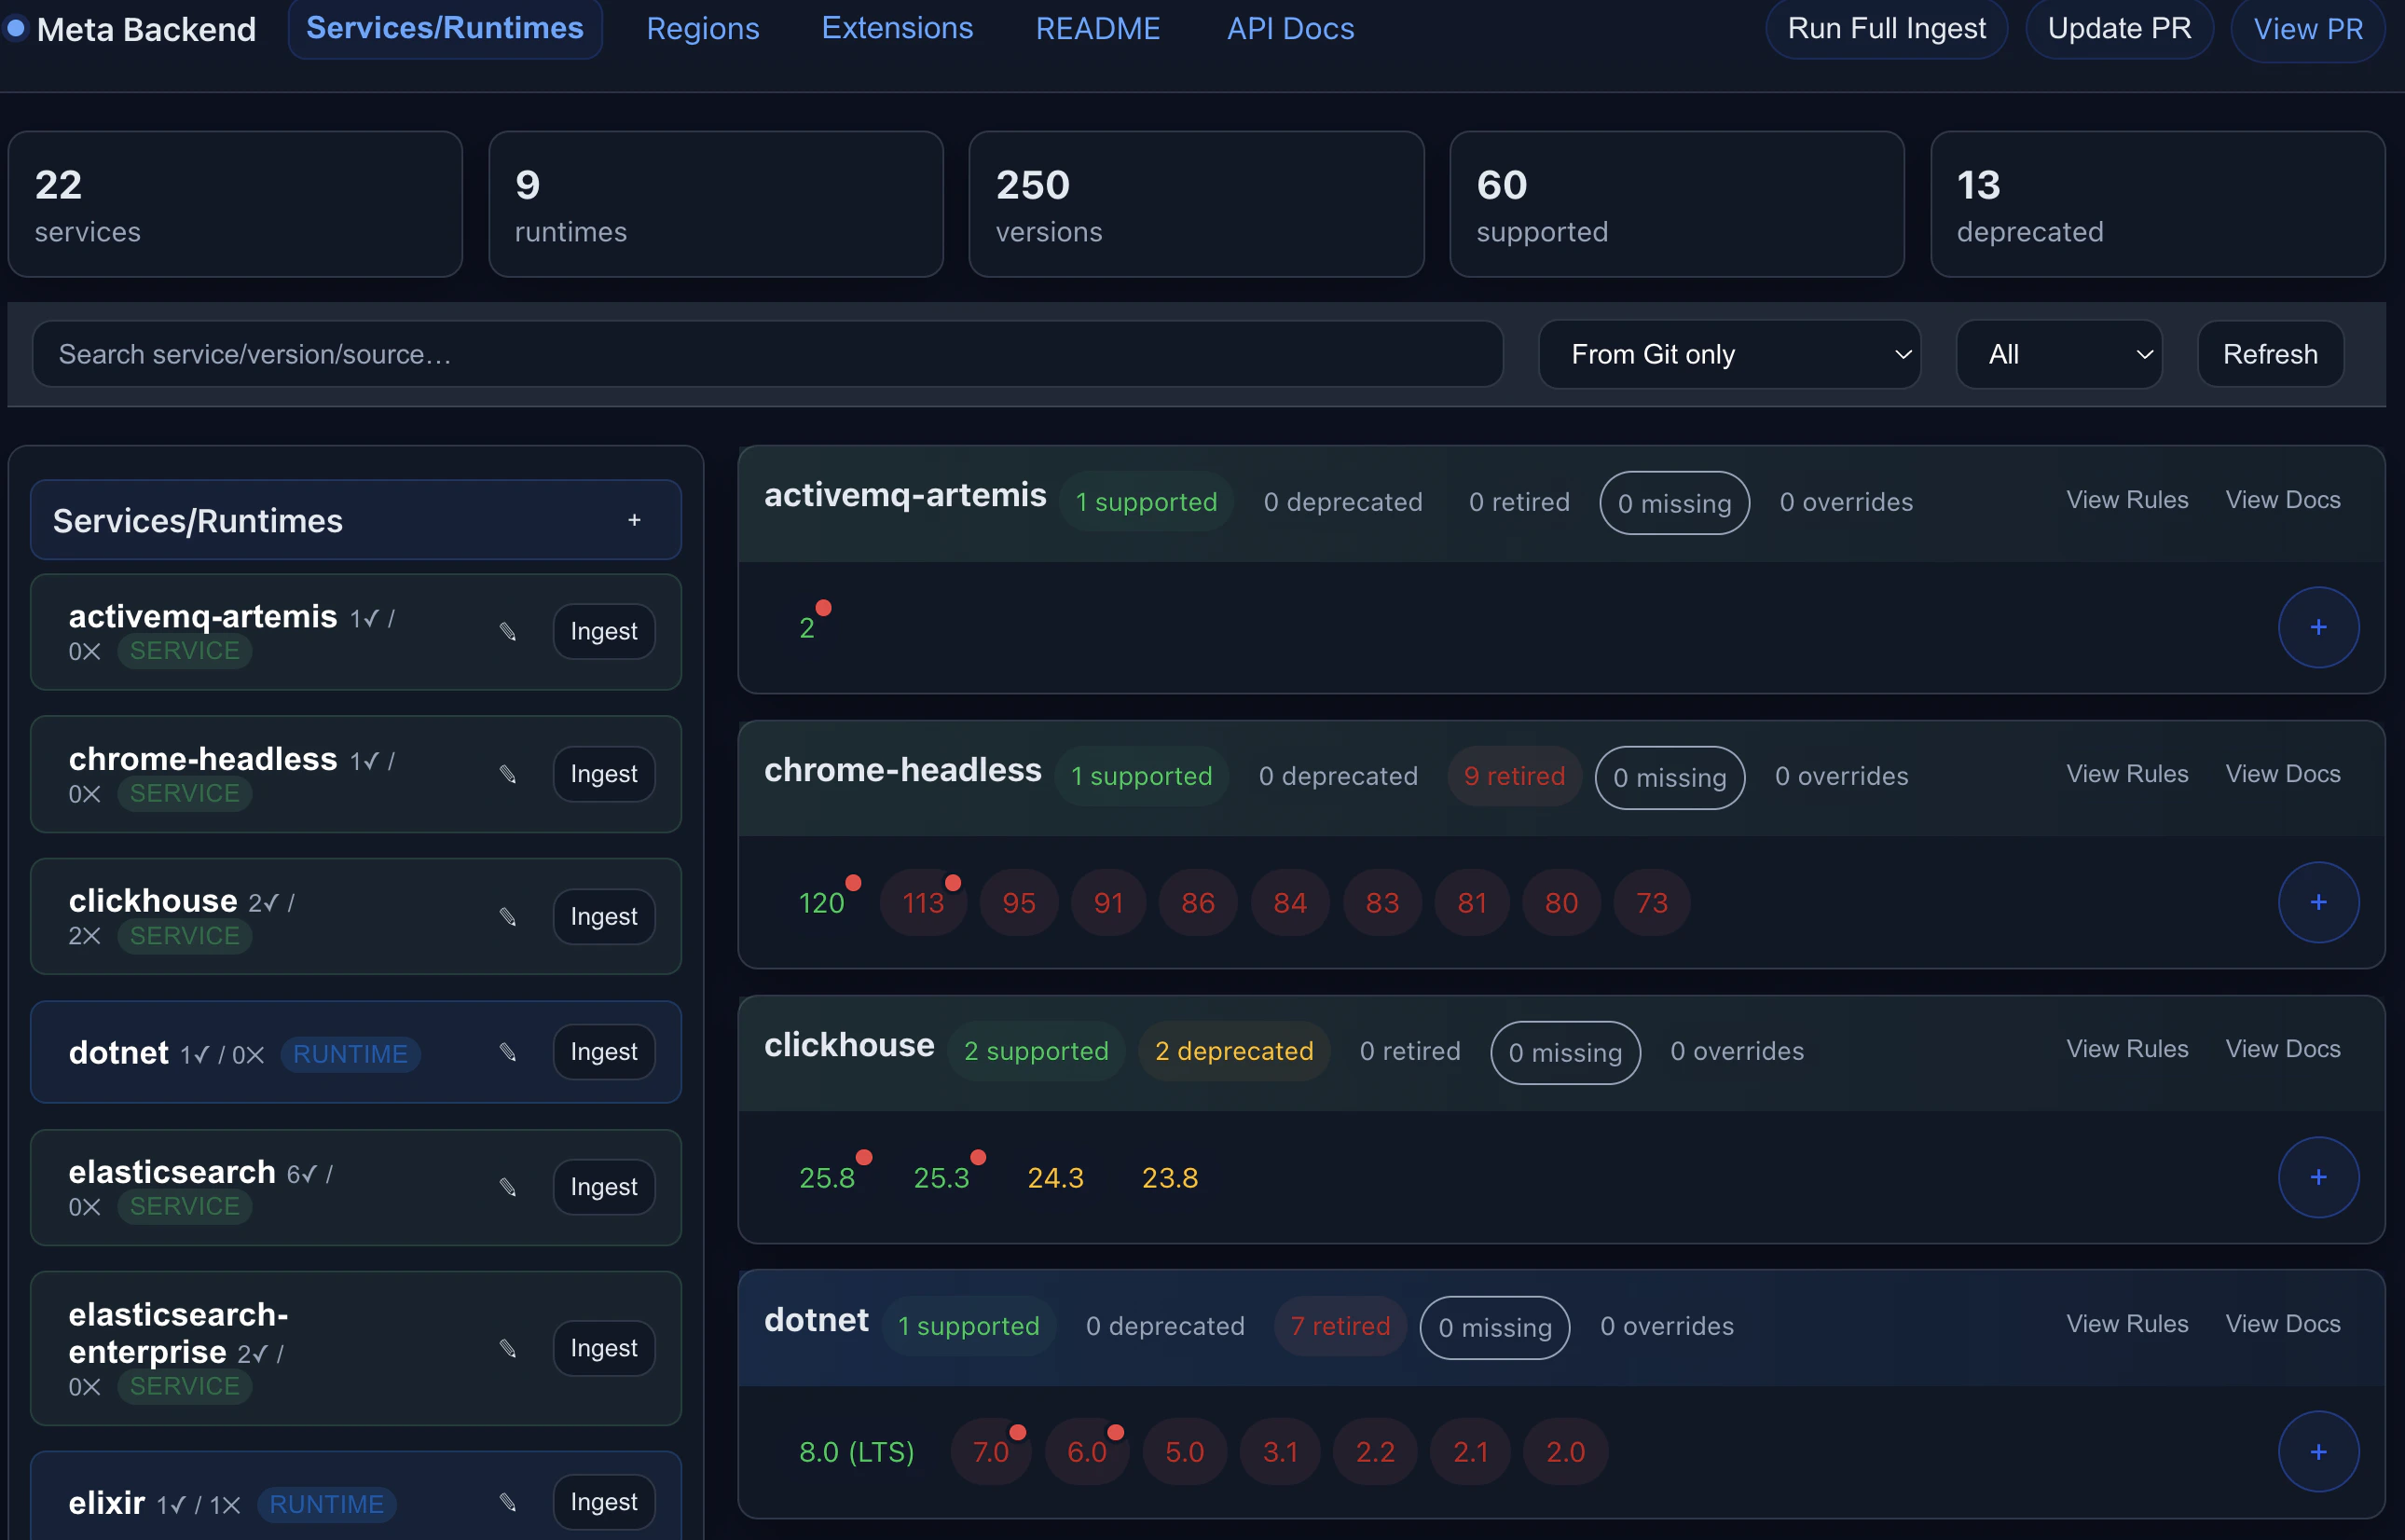Switch to the Regions tab
This screenshot has height=1540, width=2405.
coord(702,29)
